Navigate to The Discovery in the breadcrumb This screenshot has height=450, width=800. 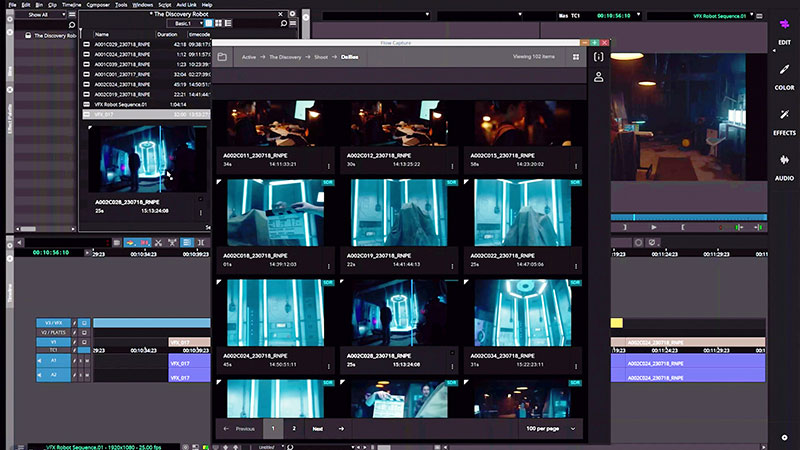pos(285,57)
